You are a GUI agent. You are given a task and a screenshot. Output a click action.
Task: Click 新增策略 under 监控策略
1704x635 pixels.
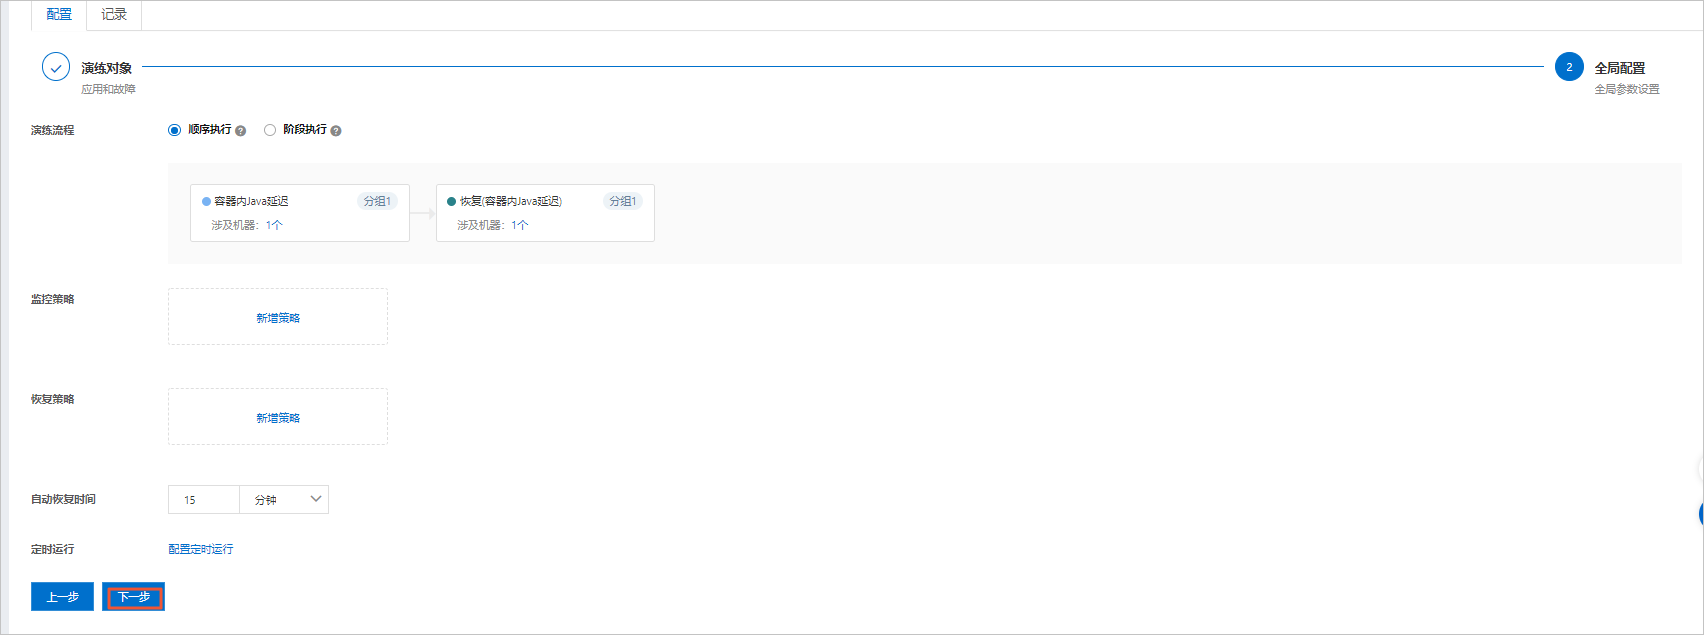point(278,318)
